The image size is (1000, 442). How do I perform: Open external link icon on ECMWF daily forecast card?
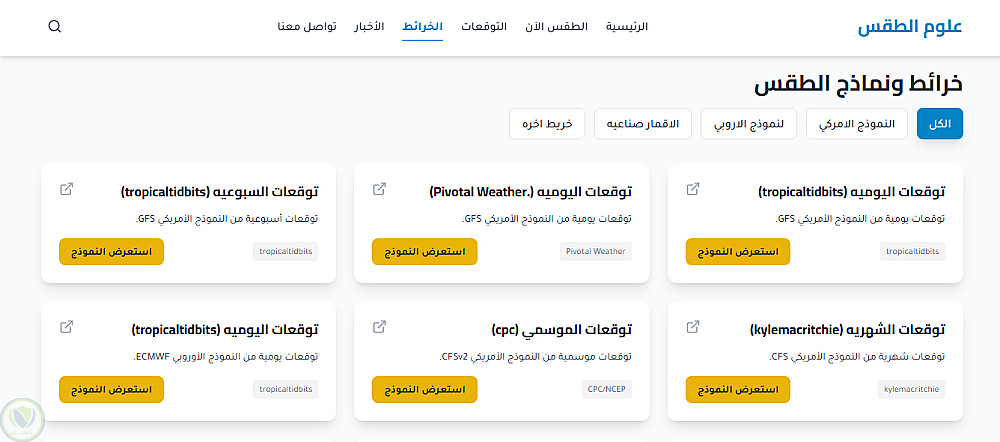67,327
